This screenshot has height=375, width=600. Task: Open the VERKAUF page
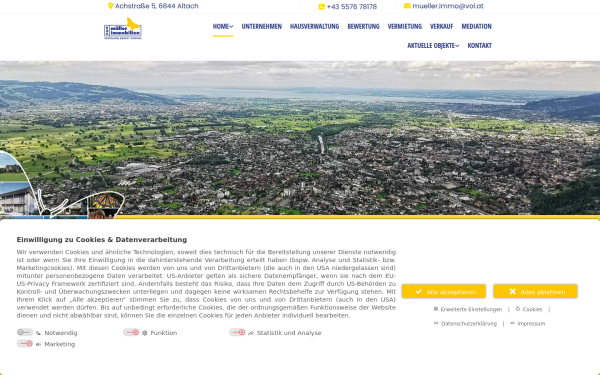(441, 26)
